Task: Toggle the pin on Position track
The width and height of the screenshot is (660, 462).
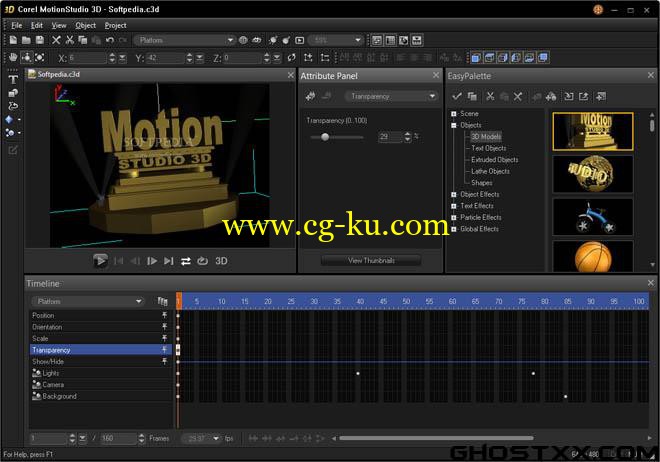Action: point(165,315)
